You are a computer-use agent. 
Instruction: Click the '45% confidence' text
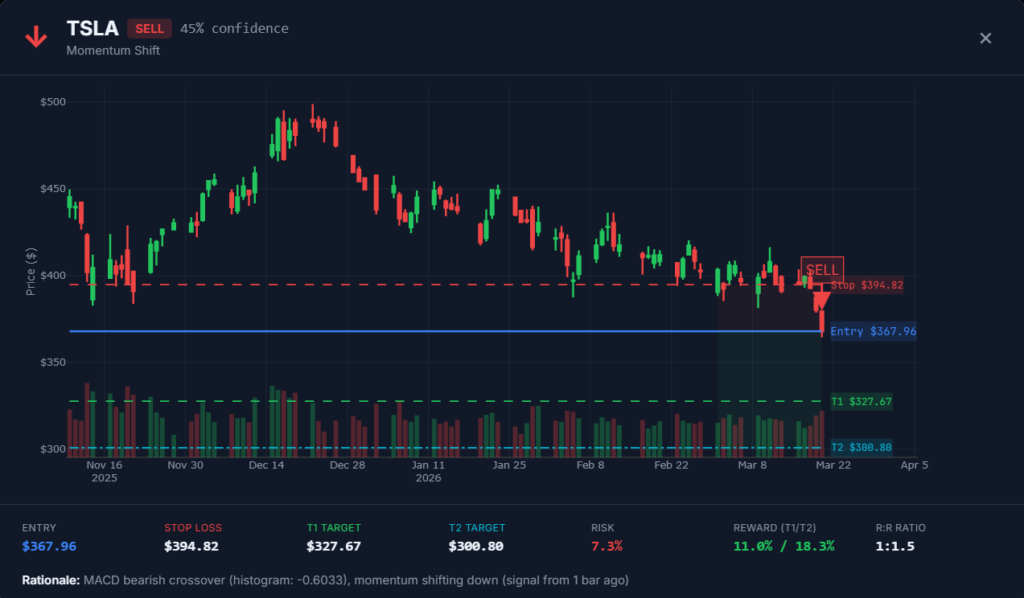tap(234, 29)
